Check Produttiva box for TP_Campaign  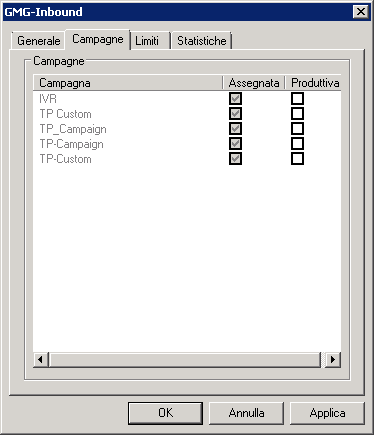[x=297, y=129]
